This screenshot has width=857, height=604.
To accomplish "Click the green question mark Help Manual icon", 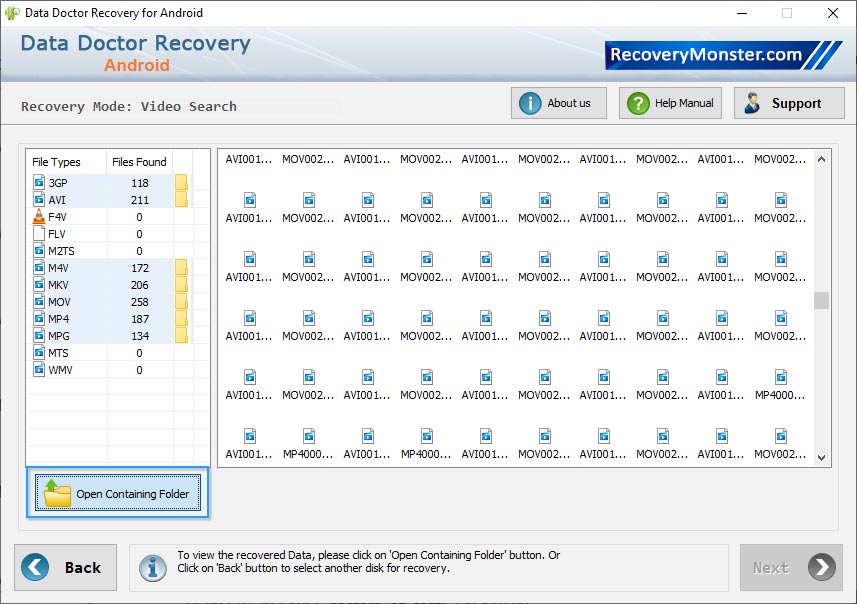I will (x=637, y=103).
